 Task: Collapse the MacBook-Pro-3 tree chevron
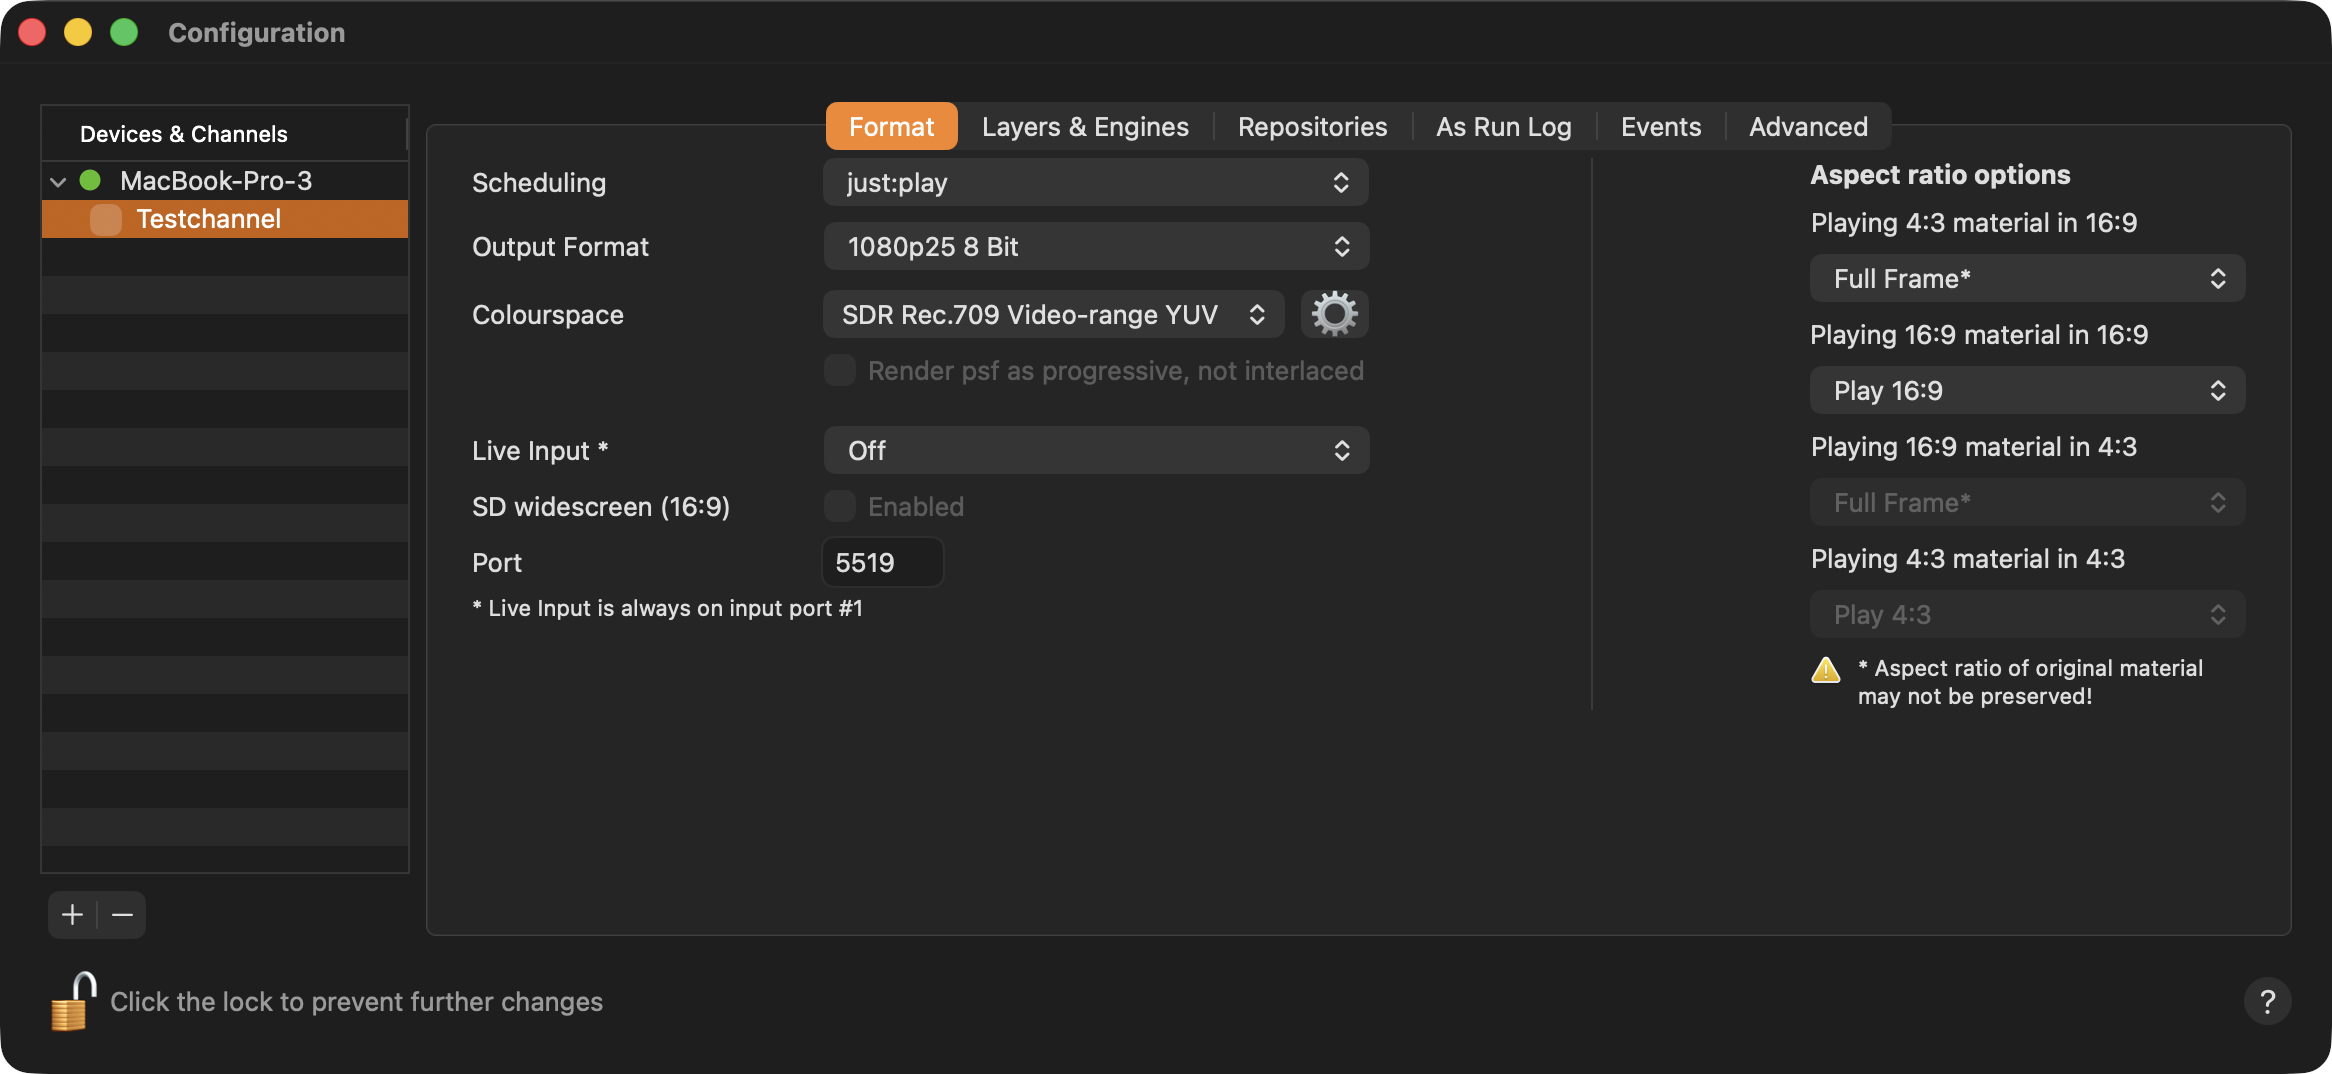58,182
